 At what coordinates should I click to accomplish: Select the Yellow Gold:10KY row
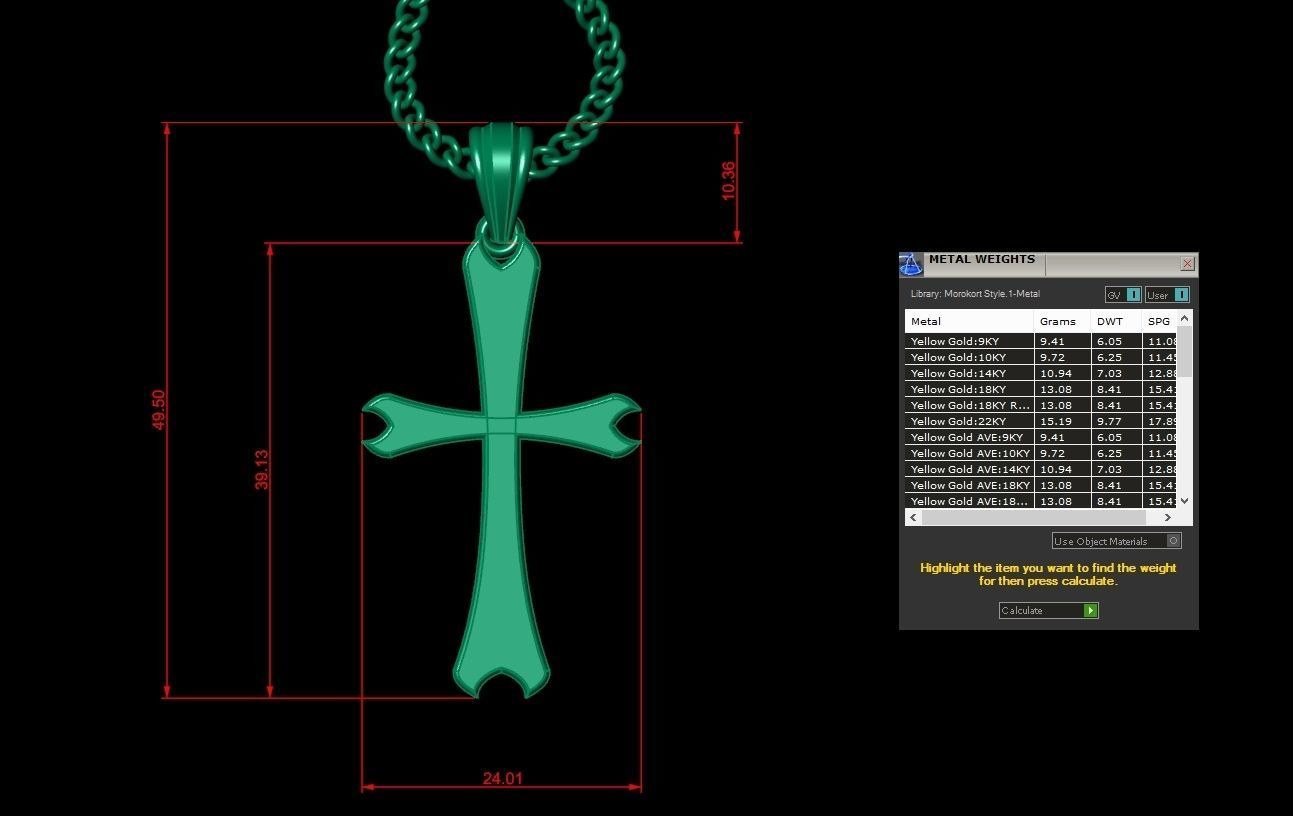tap(1040, 357)
